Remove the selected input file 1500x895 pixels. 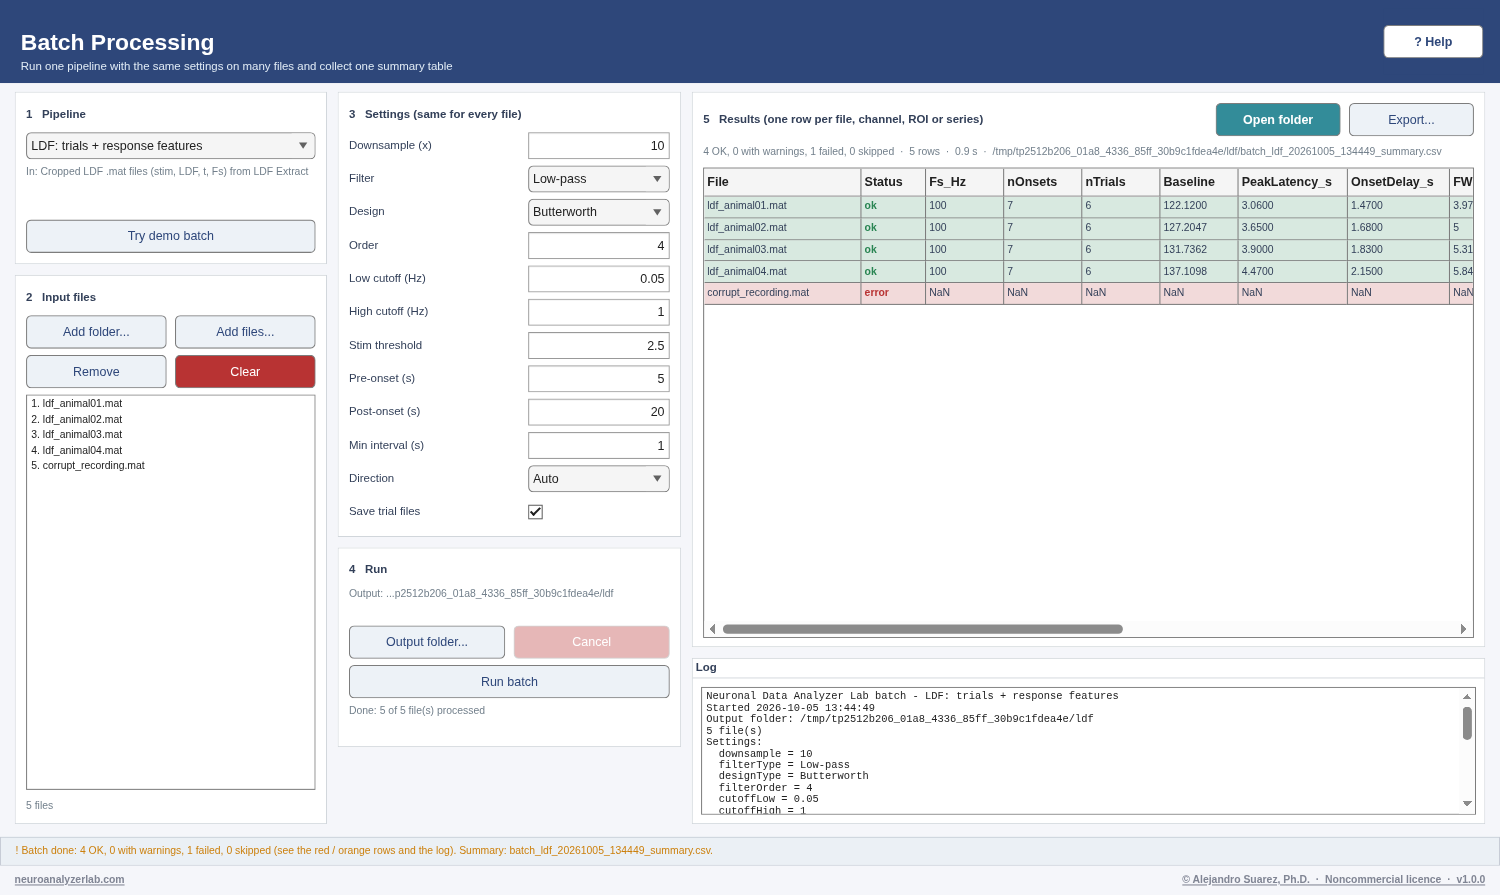(x=96, y=372)
